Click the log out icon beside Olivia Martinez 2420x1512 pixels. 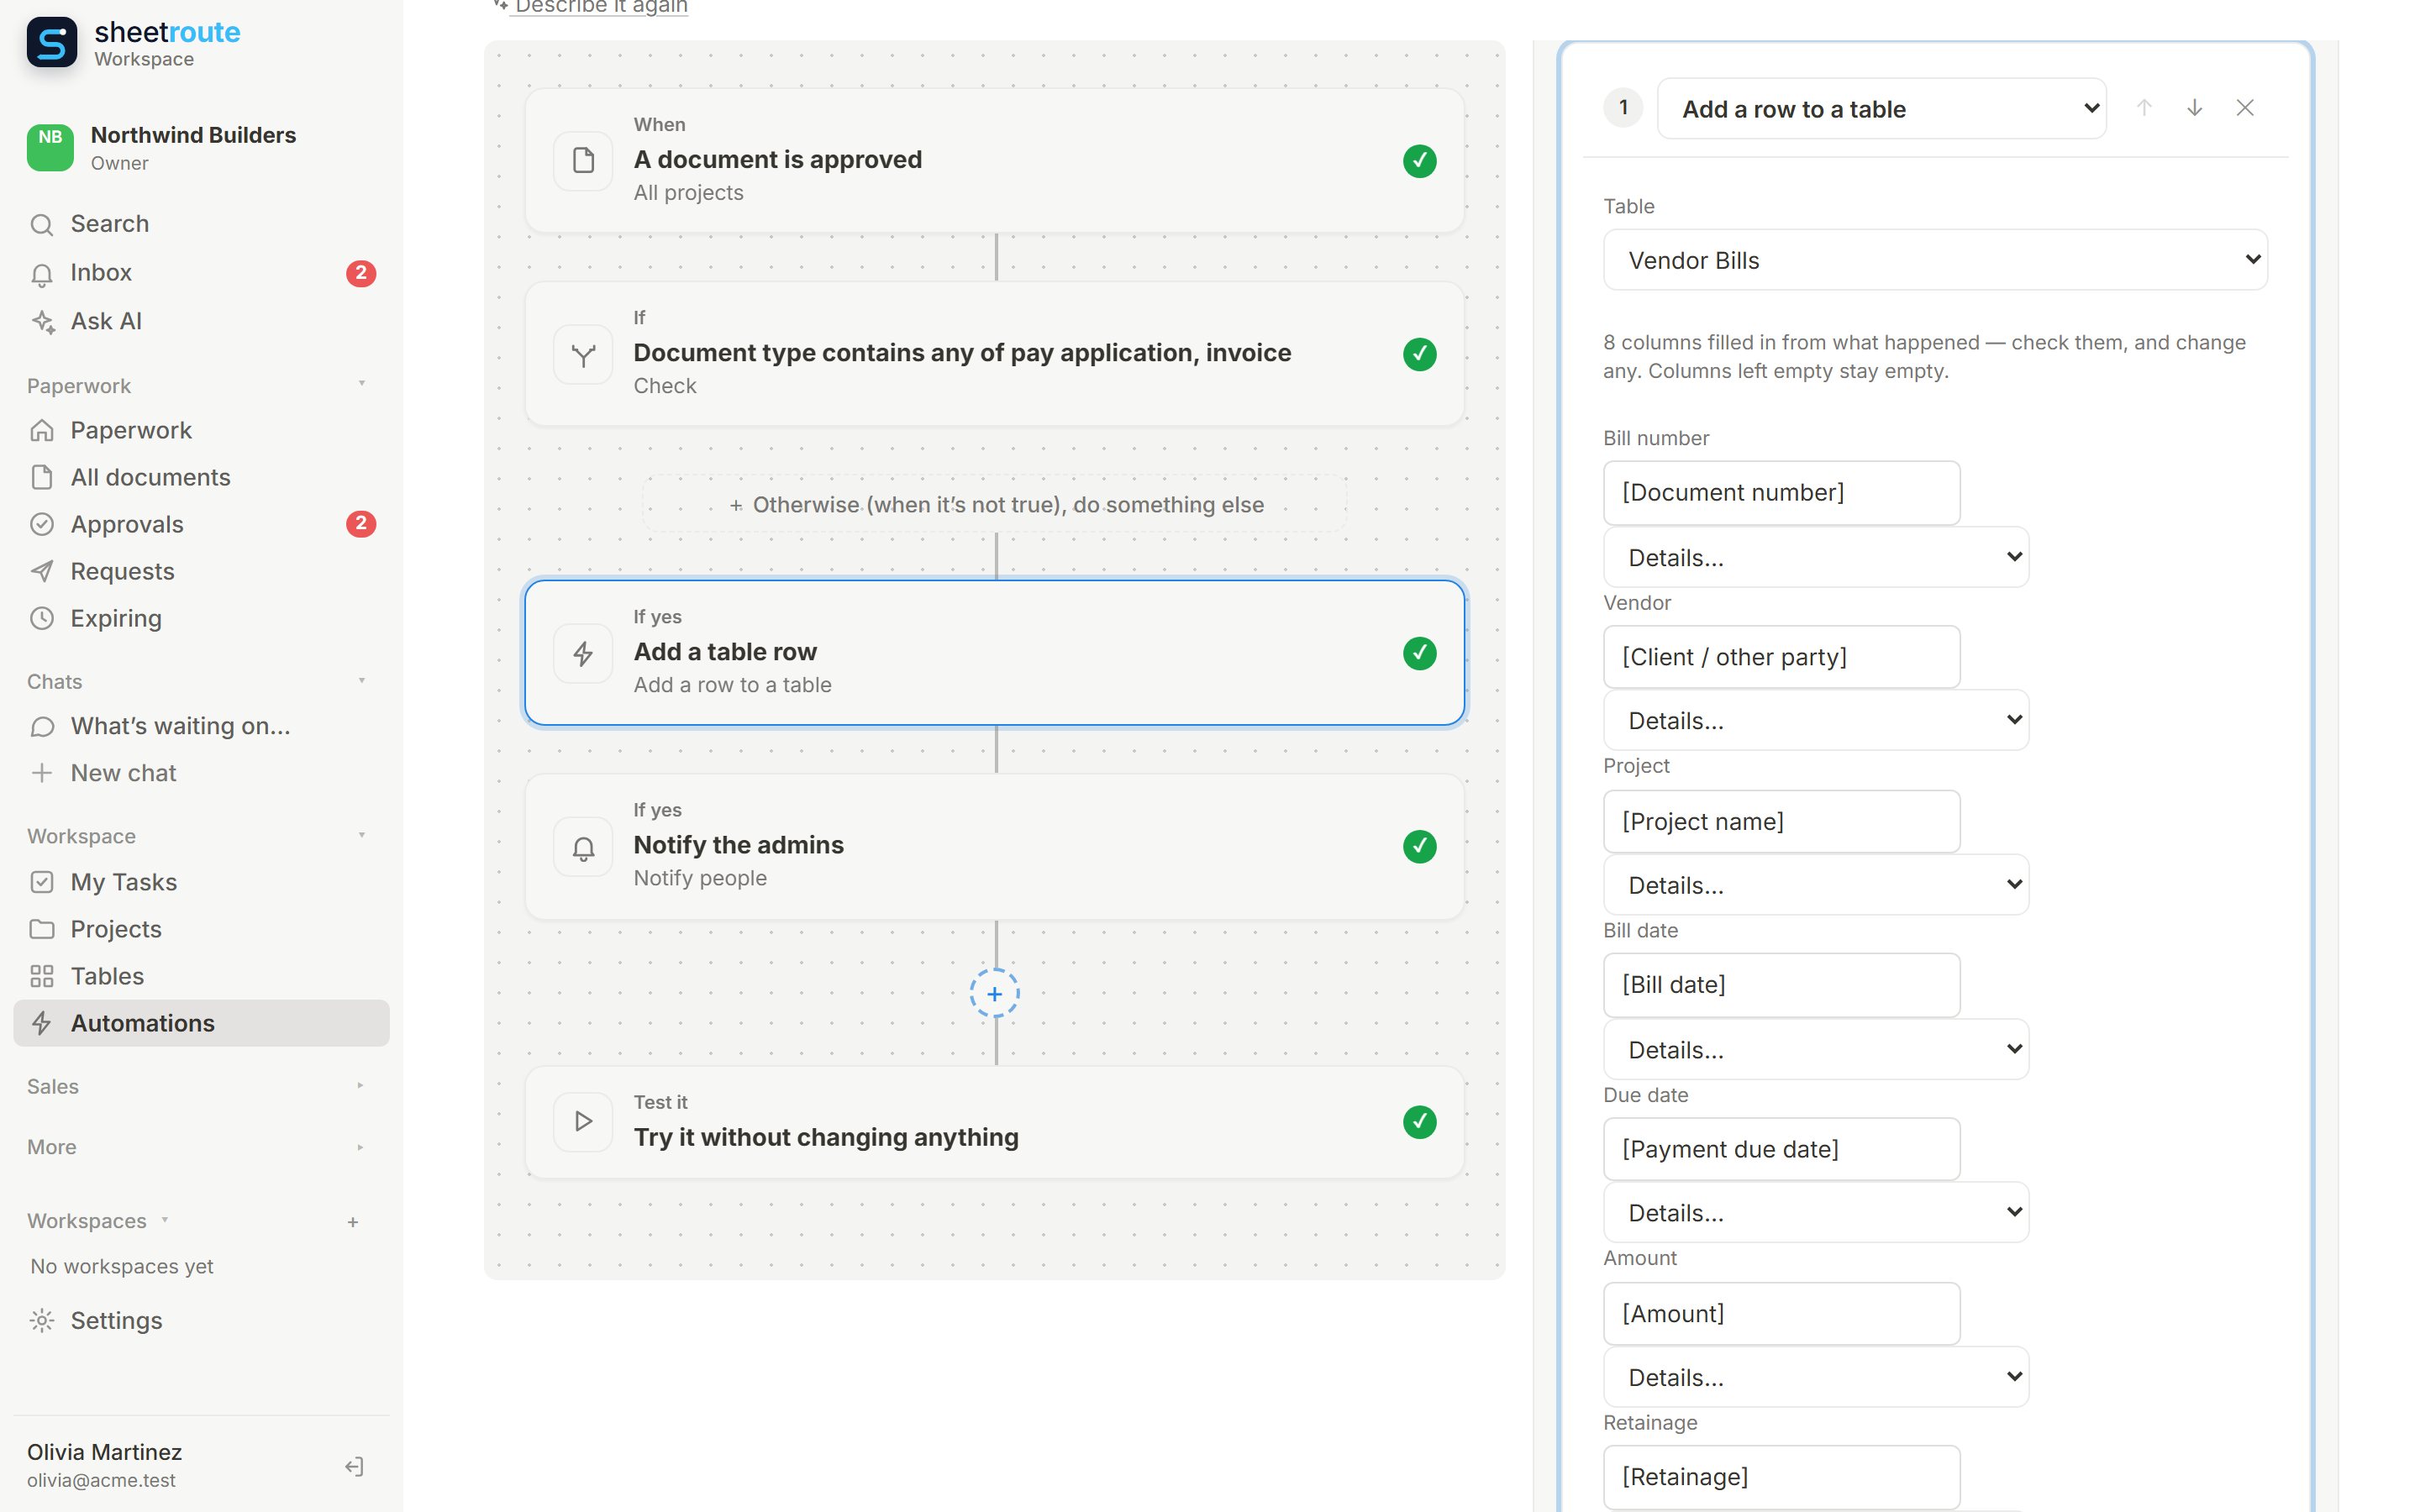354,1466
